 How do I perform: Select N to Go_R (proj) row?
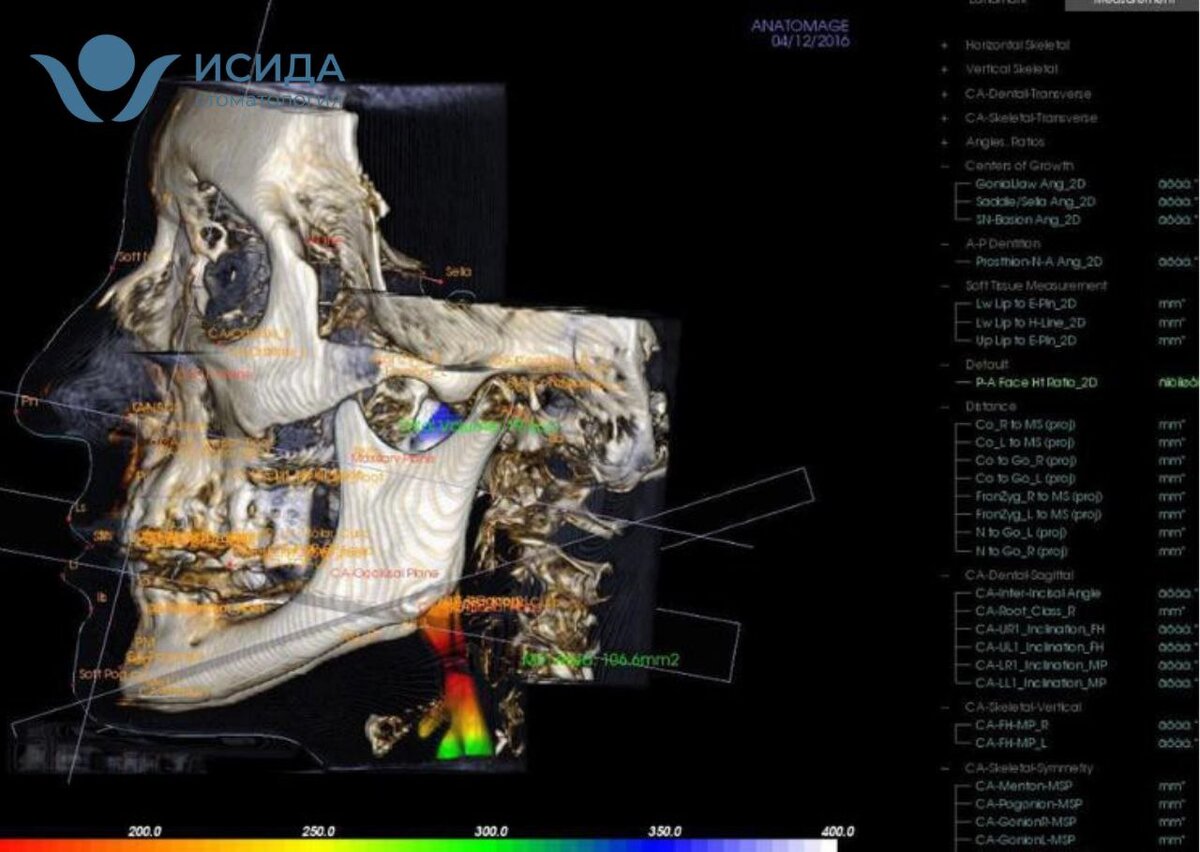[x=1021, y=551]
